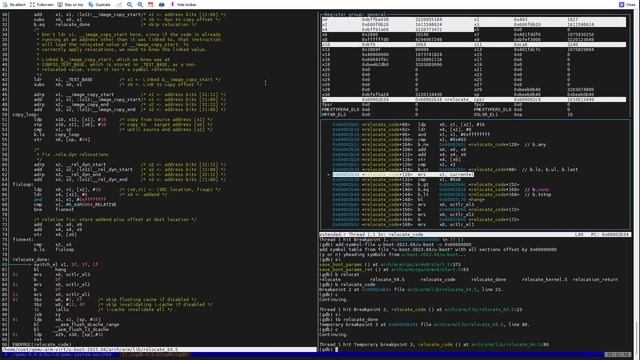Click relocate_kernel.S completion suggestion
Viewport: 640px width, 360px height.
(x=544, y=280)
